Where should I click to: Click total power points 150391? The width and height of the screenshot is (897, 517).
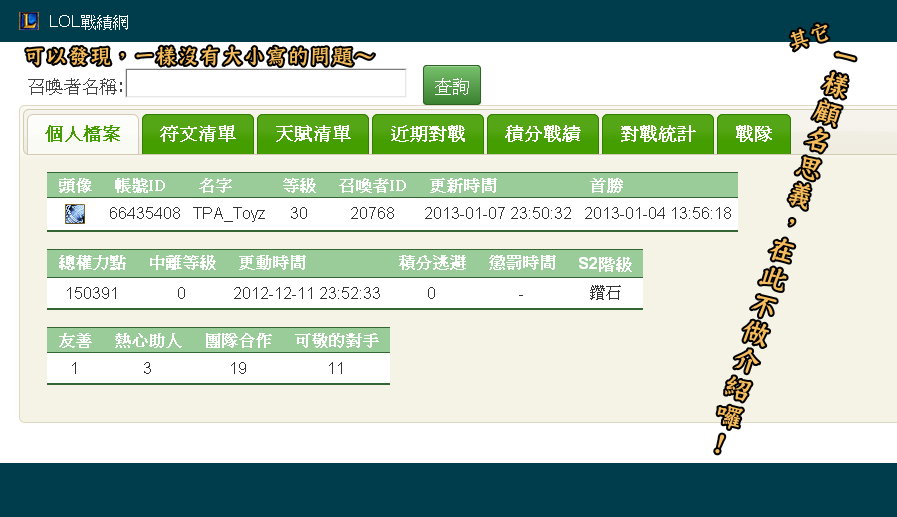(x=92, y=293)
